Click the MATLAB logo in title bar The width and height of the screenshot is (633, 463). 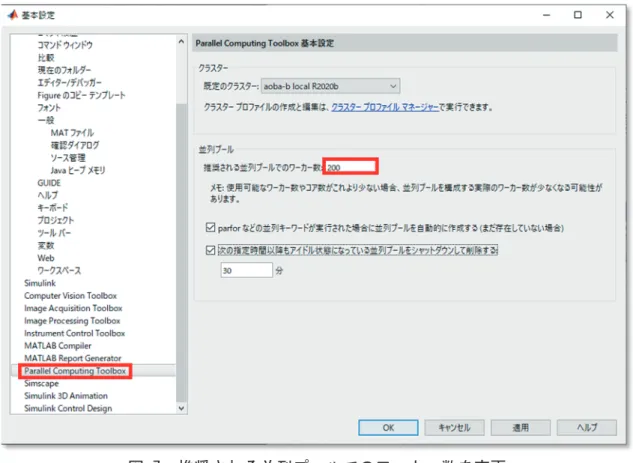click(13, 15)
